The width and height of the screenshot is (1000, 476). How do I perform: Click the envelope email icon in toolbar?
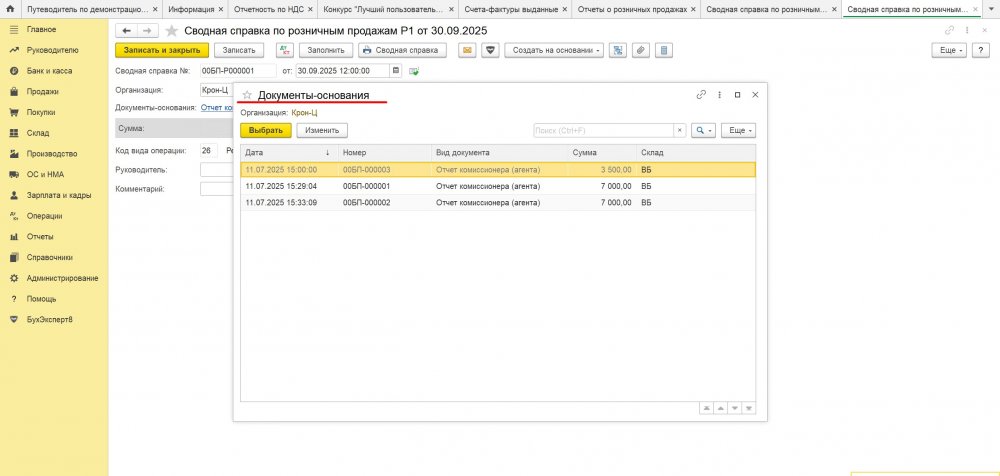tap(466, 50)
